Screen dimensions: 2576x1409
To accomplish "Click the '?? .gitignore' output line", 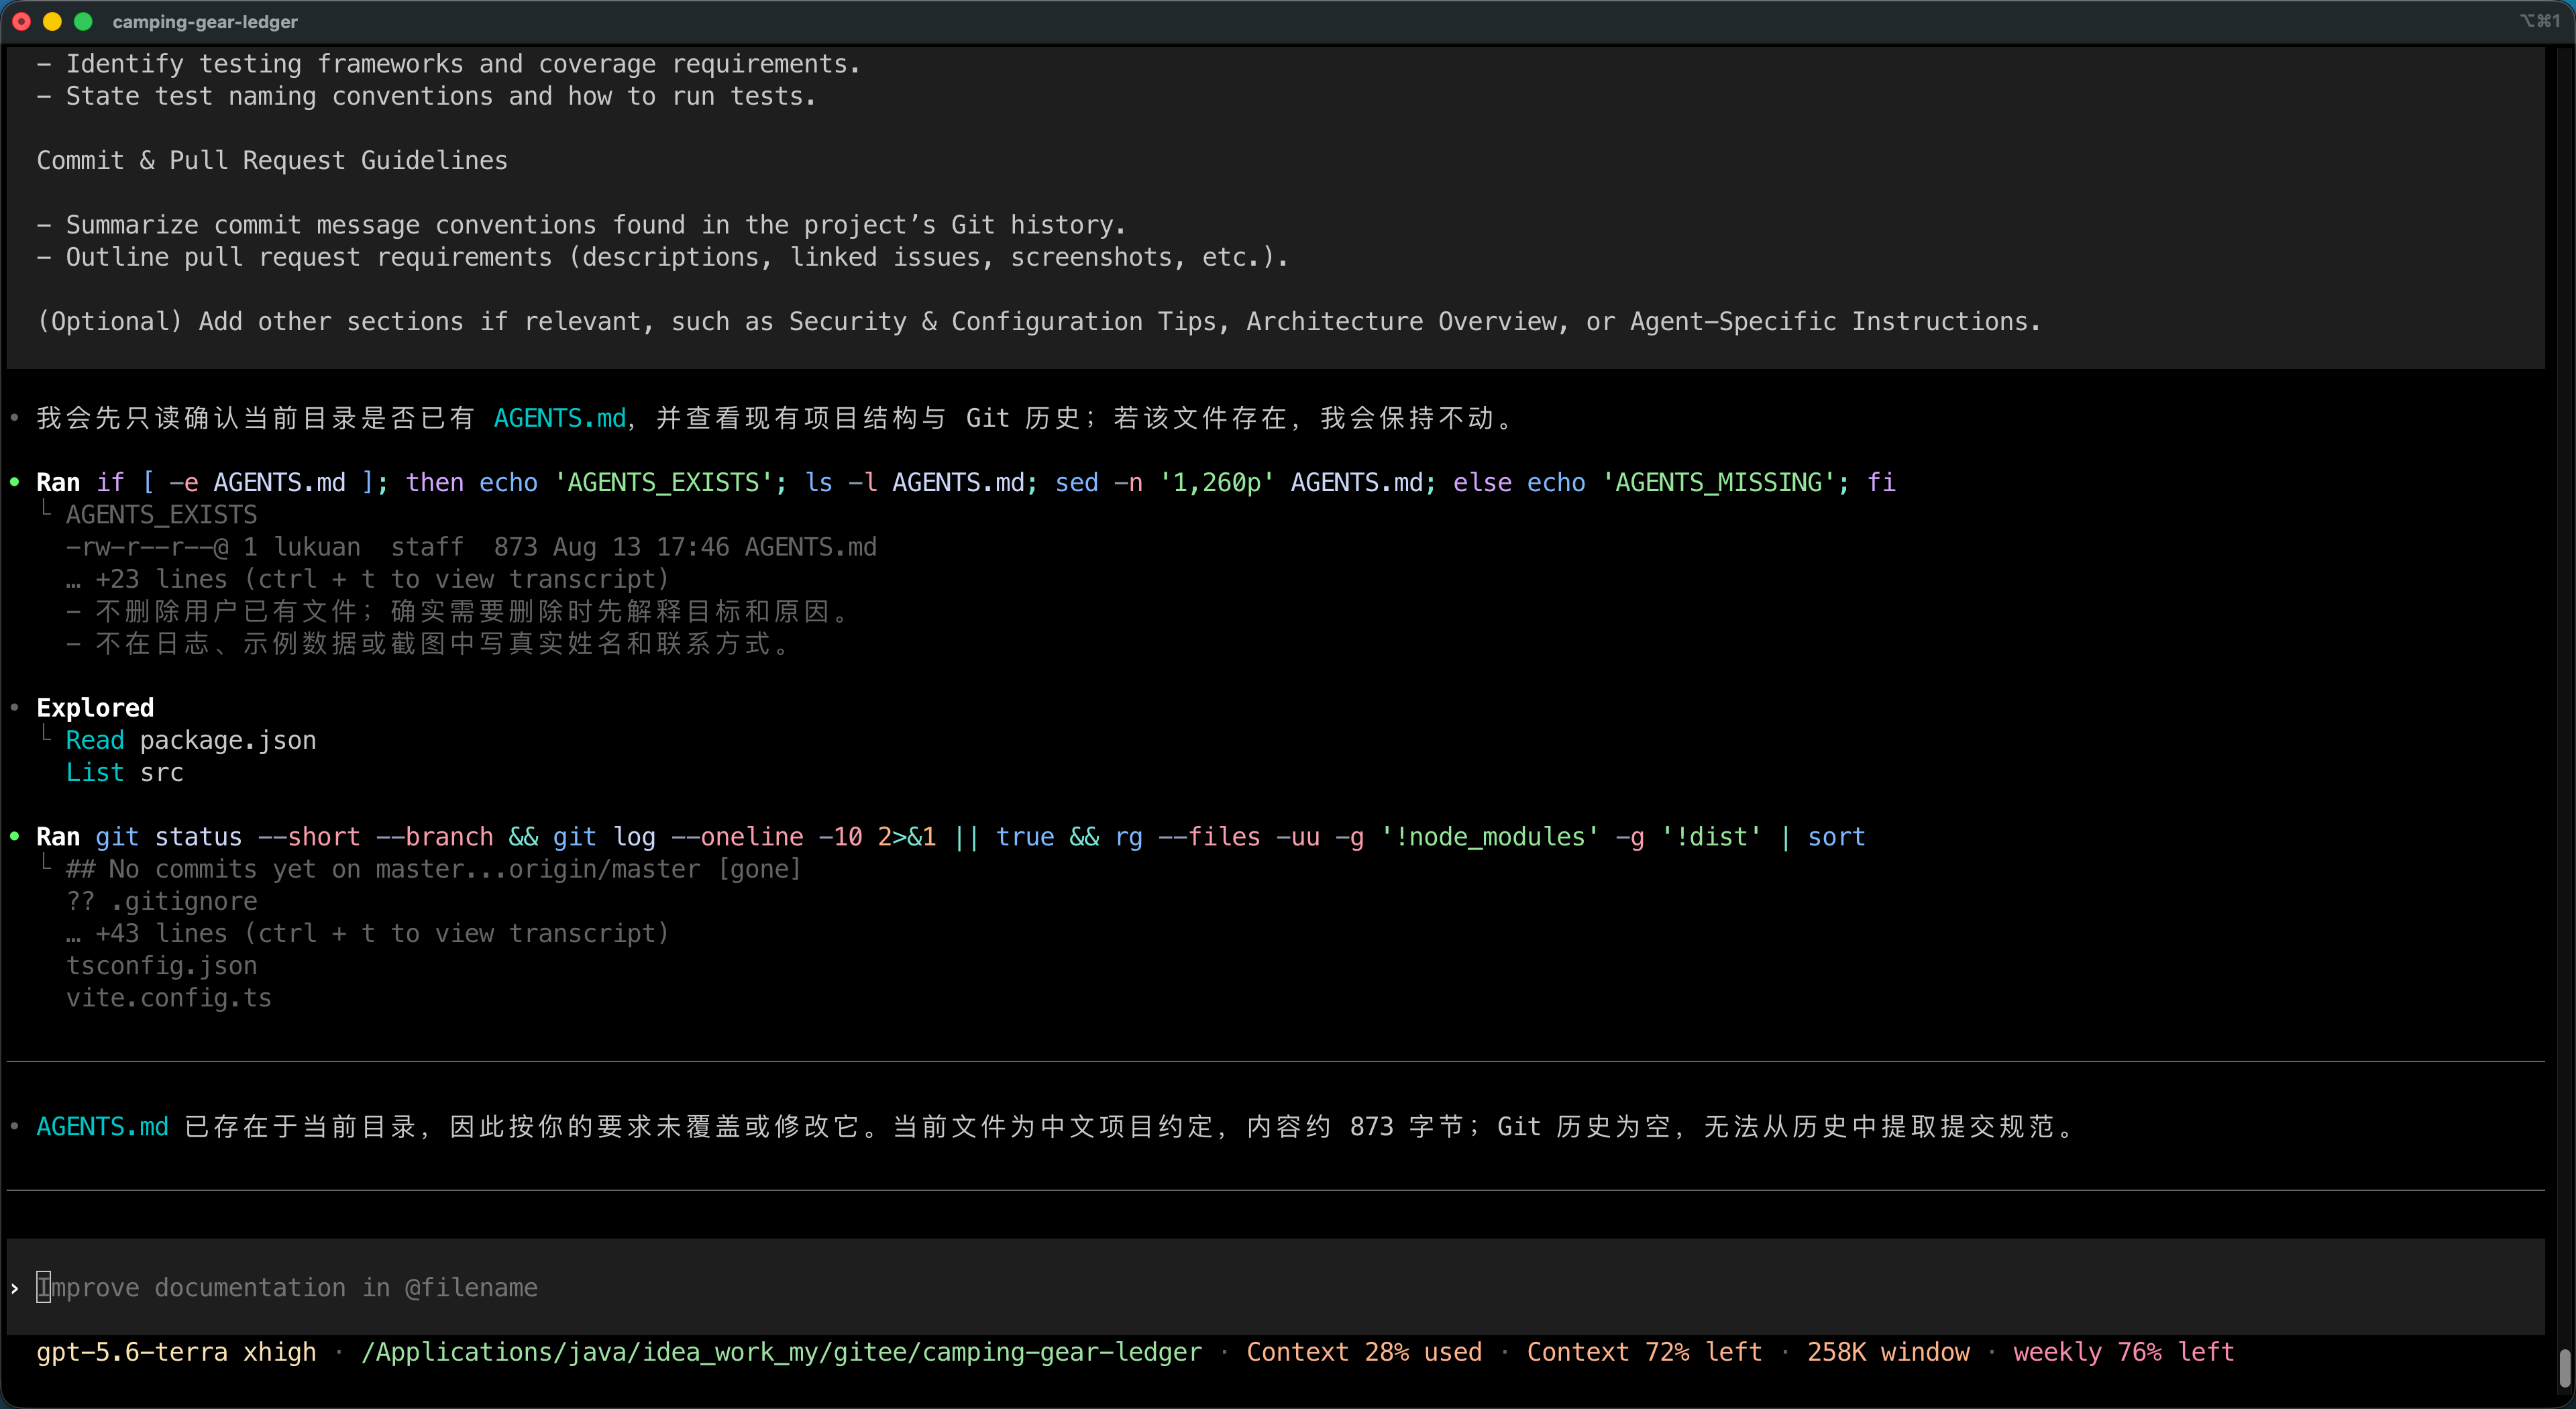I will click(x=162, y=901).
